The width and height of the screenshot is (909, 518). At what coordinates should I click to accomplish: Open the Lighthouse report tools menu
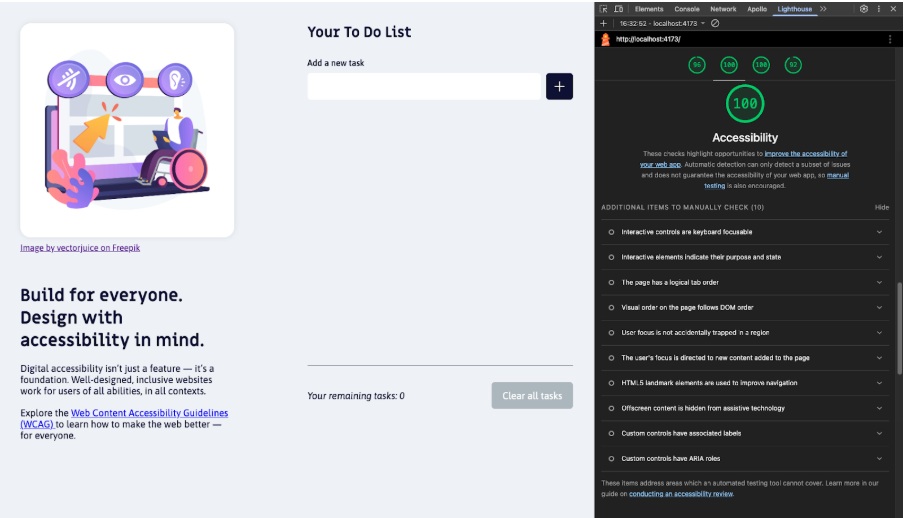click(x=890, y=39)
